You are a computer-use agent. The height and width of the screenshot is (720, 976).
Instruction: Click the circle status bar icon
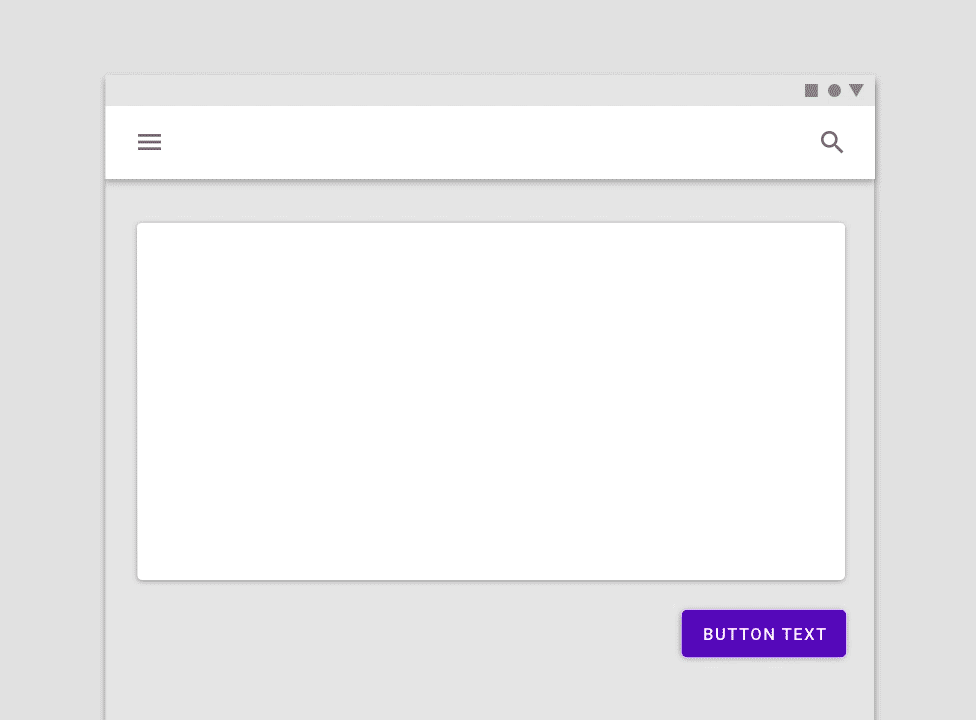[834, 91]
